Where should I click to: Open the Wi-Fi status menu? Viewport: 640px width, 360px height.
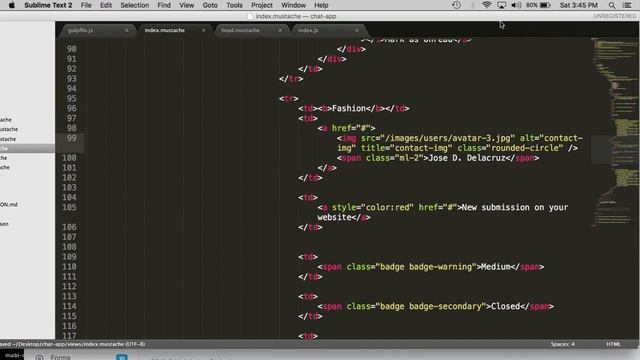click(x=486, y=5)
